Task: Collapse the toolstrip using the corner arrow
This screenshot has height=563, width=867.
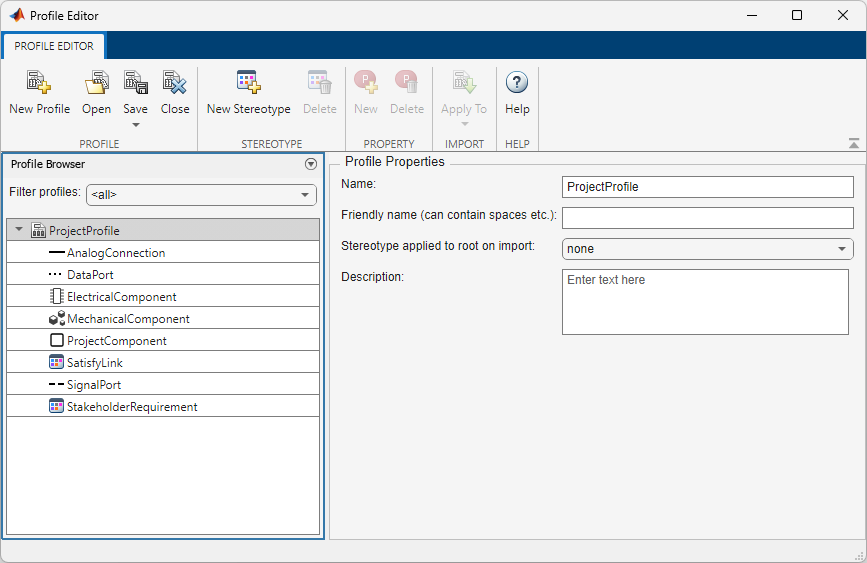Action: point(853,144)
